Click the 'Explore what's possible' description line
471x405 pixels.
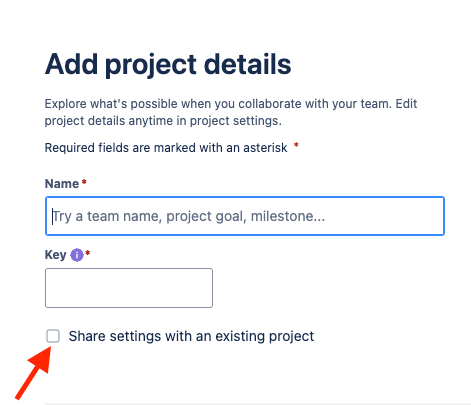coord(231,104)
